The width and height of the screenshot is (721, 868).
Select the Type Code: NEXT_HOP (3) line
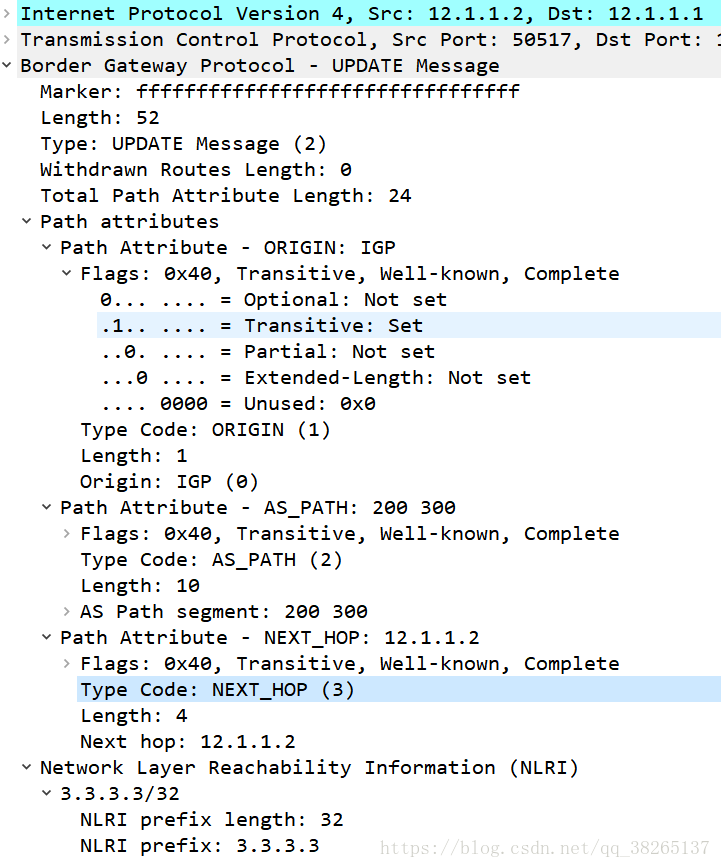(217, 690)
